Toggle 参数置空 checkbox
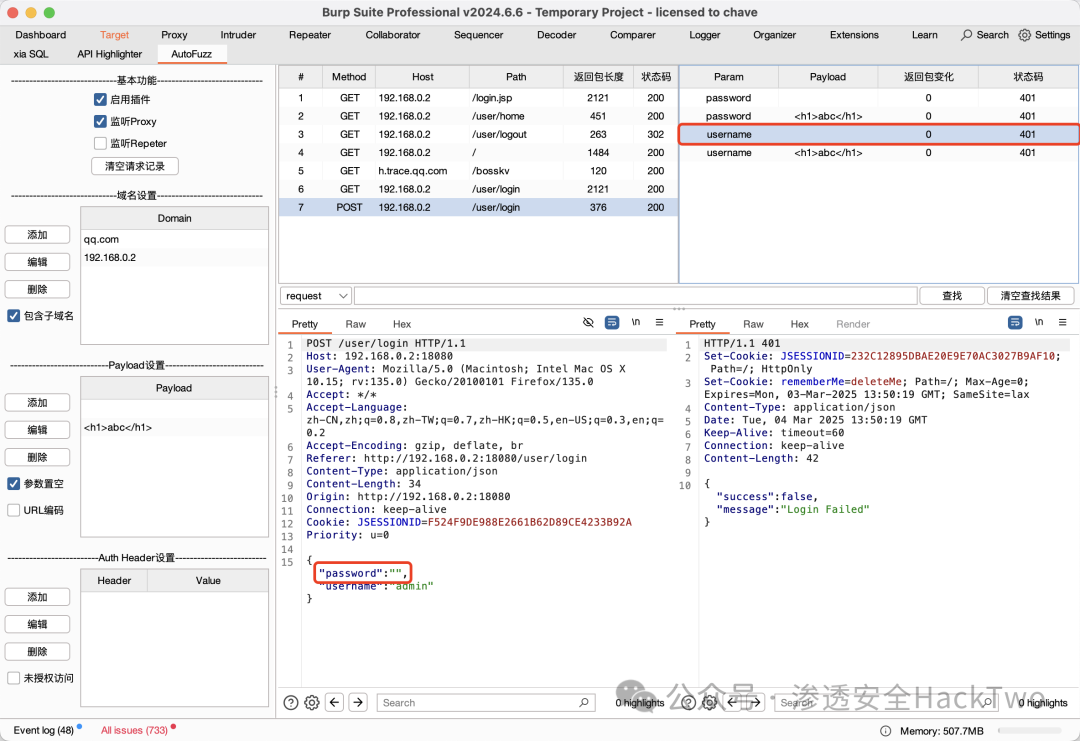1080x741 pixels. (14, 483)
